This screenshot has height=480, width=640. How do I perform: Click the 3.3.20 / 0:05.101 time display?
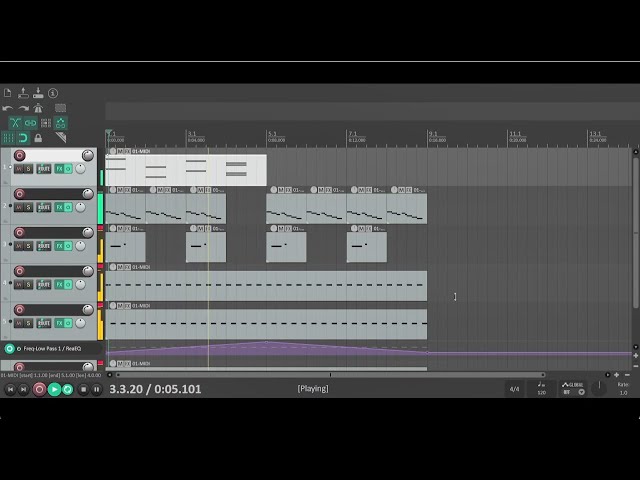point(155,389)
